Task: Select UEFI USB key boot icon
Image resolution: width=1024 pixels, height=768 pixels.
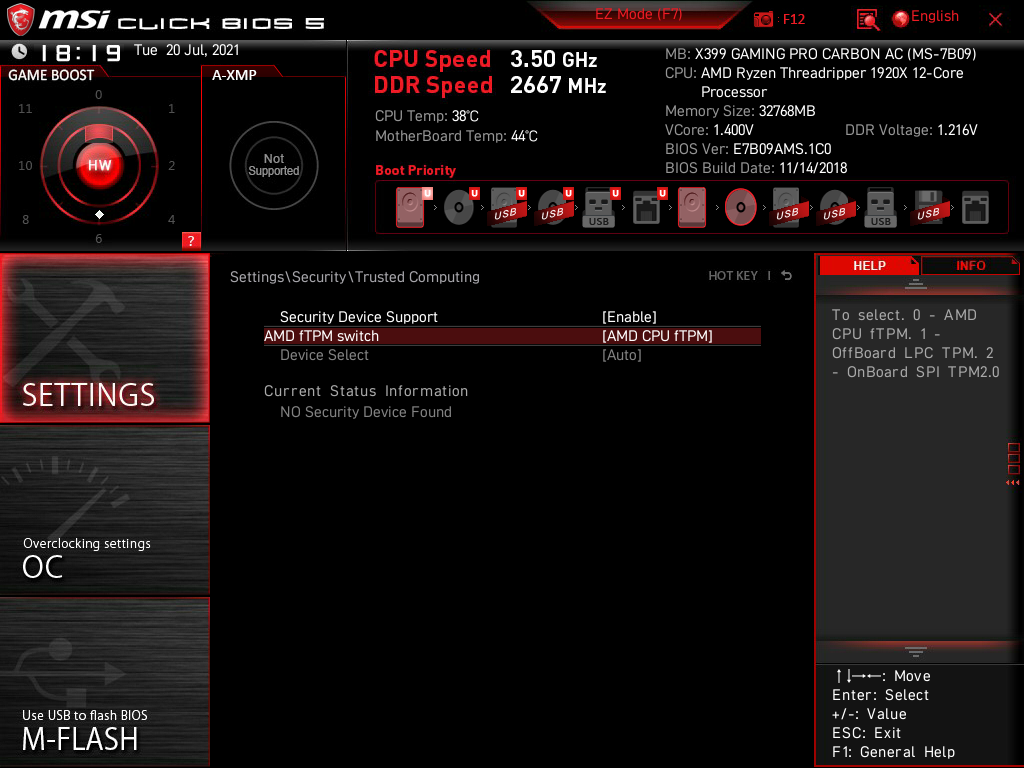Action: 601,207
